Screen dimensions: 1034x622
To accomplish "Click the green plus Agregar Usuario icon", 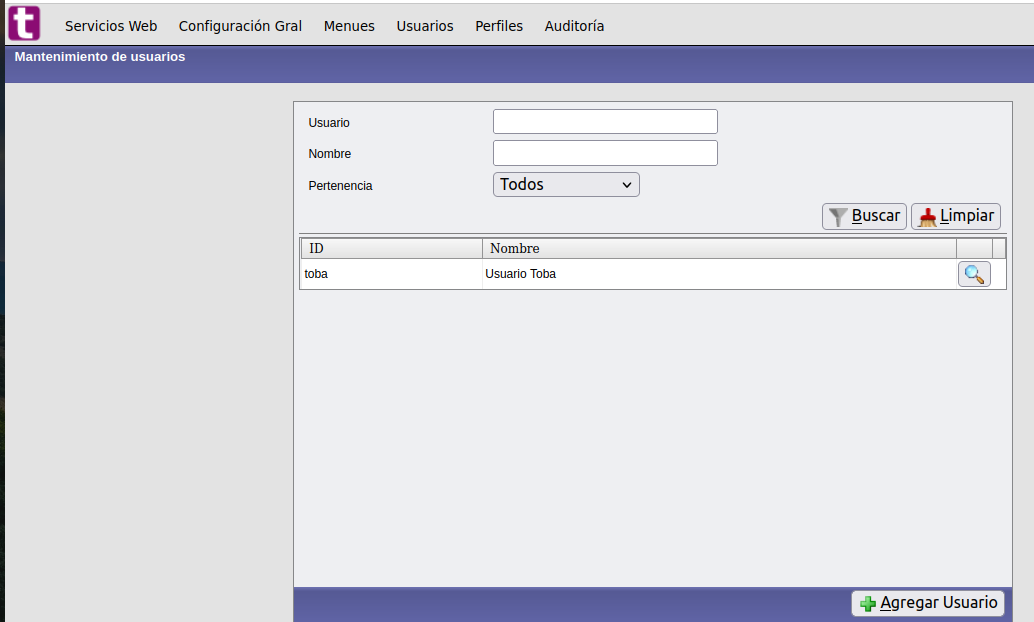I will [x=867, y=604].
